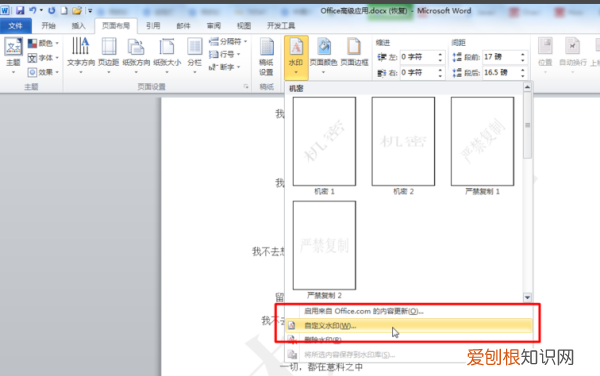
Task: Choose 将所选内容保存到水印库 menu item
Action: tap(409, 355)
